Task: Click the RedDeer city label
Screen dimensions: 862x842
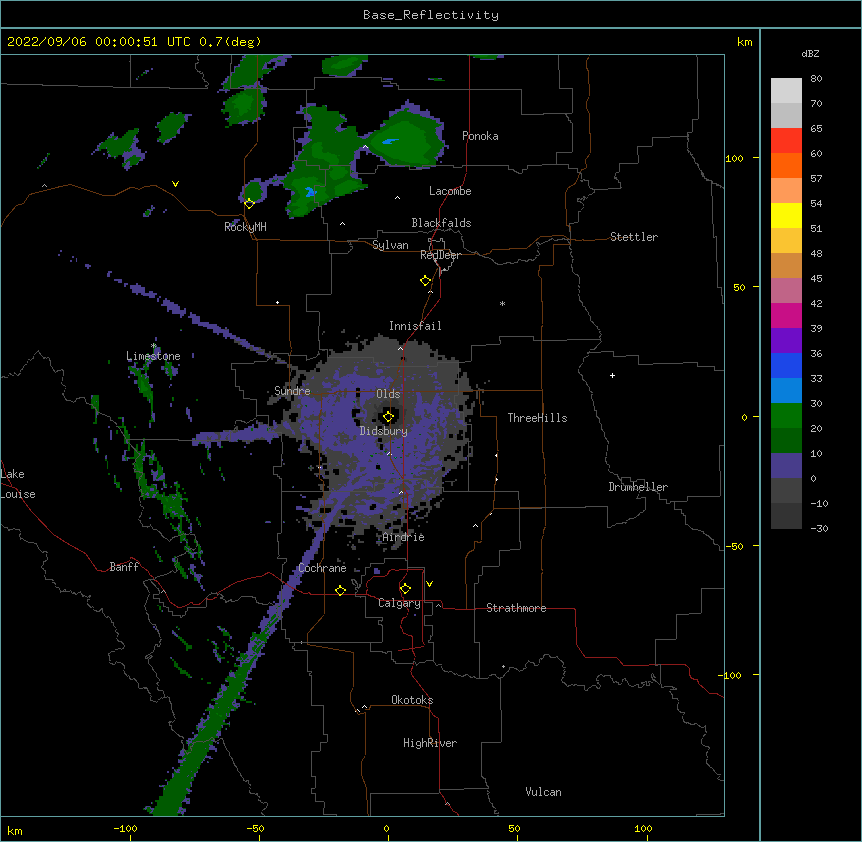Action: coord(440,255)
